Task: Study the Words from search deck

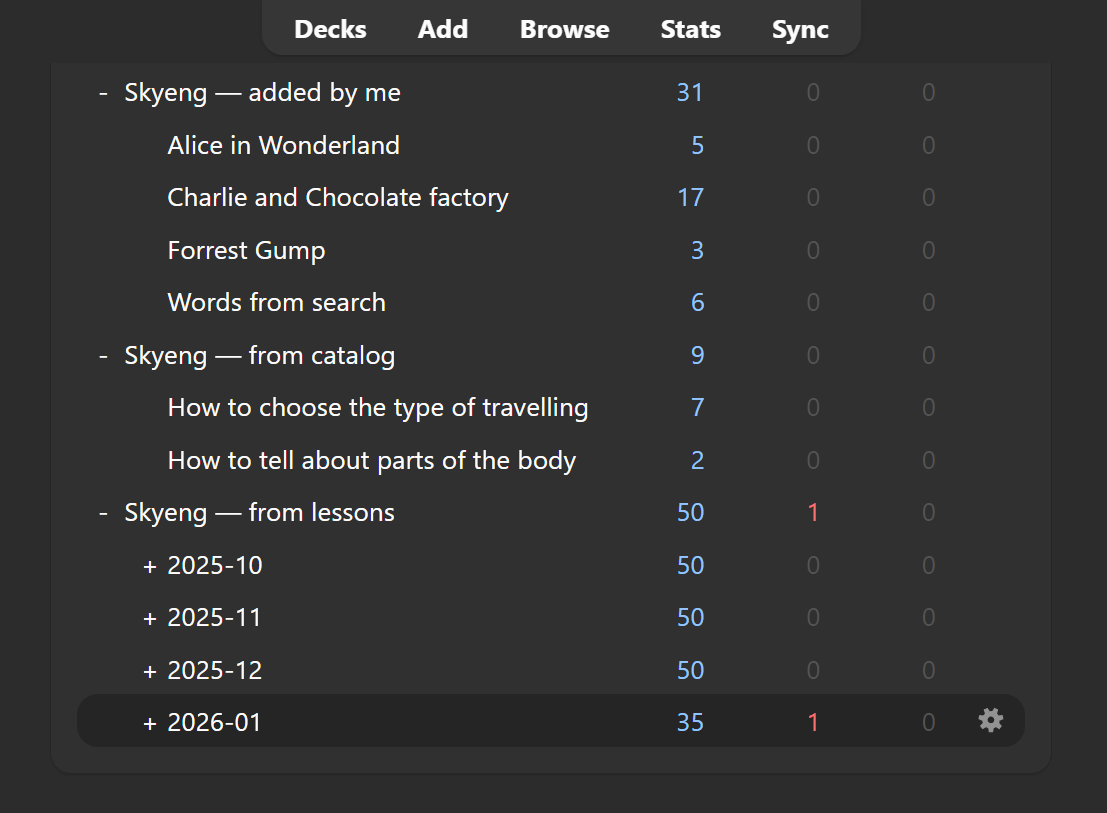Action: pos(276,303)
